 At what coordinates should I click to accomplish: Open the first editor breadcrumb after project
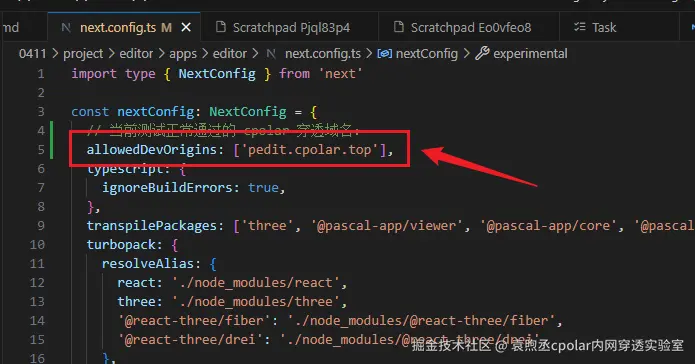pos(136,54)
